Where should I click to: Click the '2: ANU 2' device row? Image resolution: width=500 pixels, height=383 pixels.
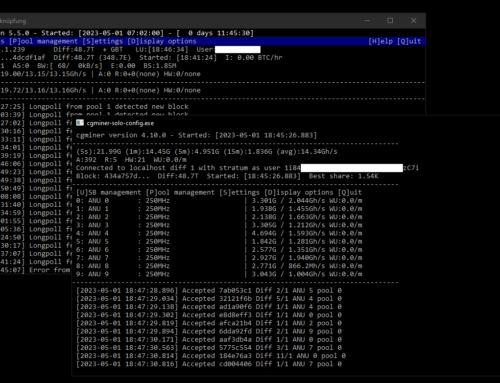(219, 217)
